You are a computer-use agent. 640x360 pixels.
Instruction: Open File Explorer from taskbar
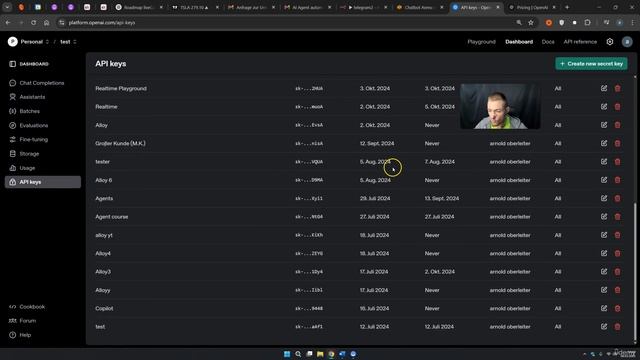tap(320, 354)
